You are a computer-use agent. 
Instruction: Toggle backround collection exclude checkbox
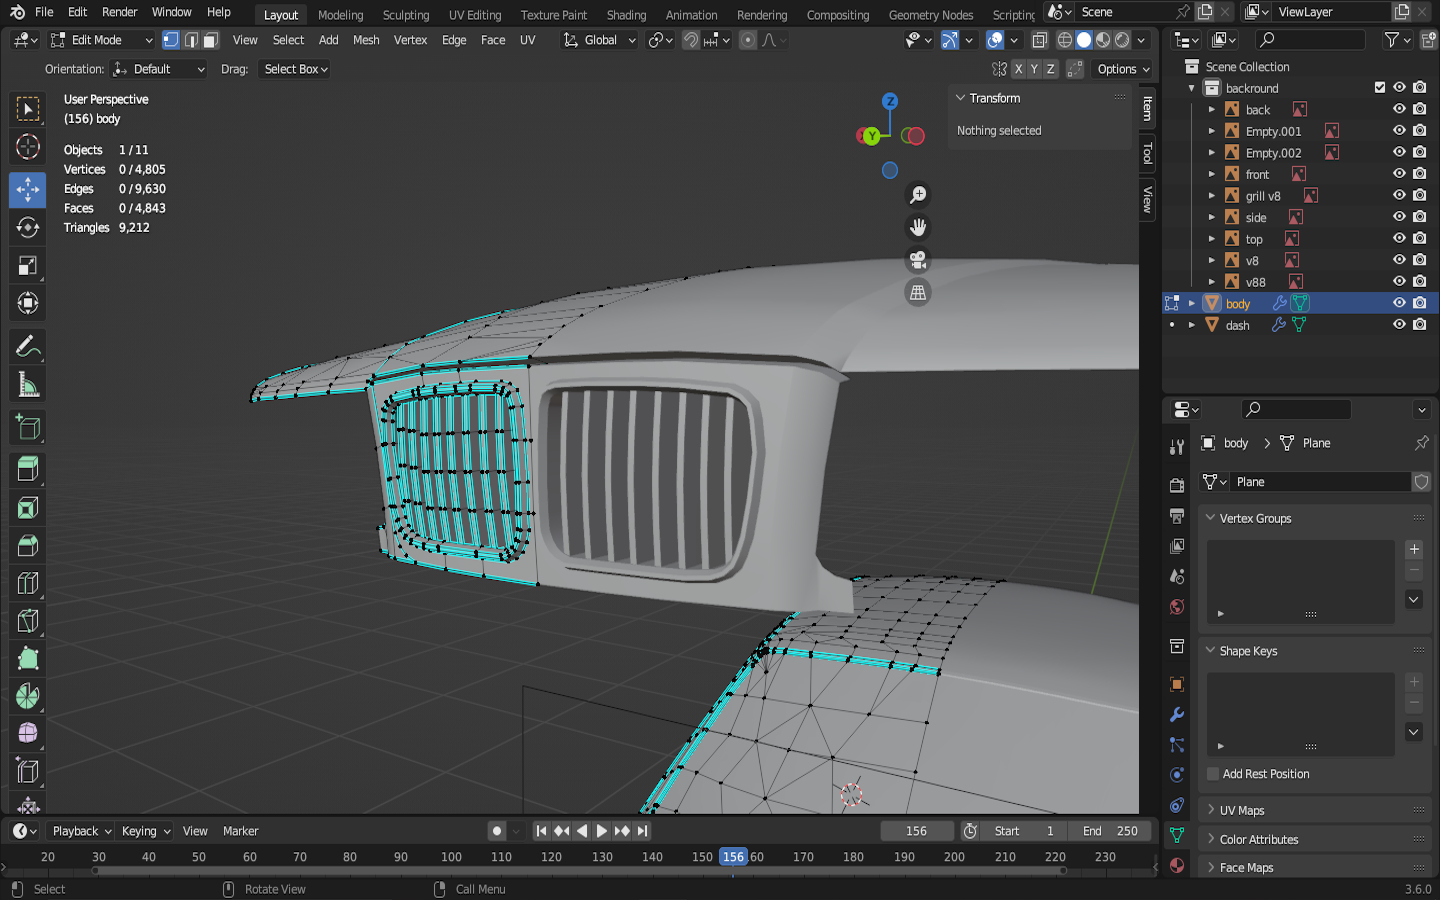pyautogui.click(x=1380, y=88)
